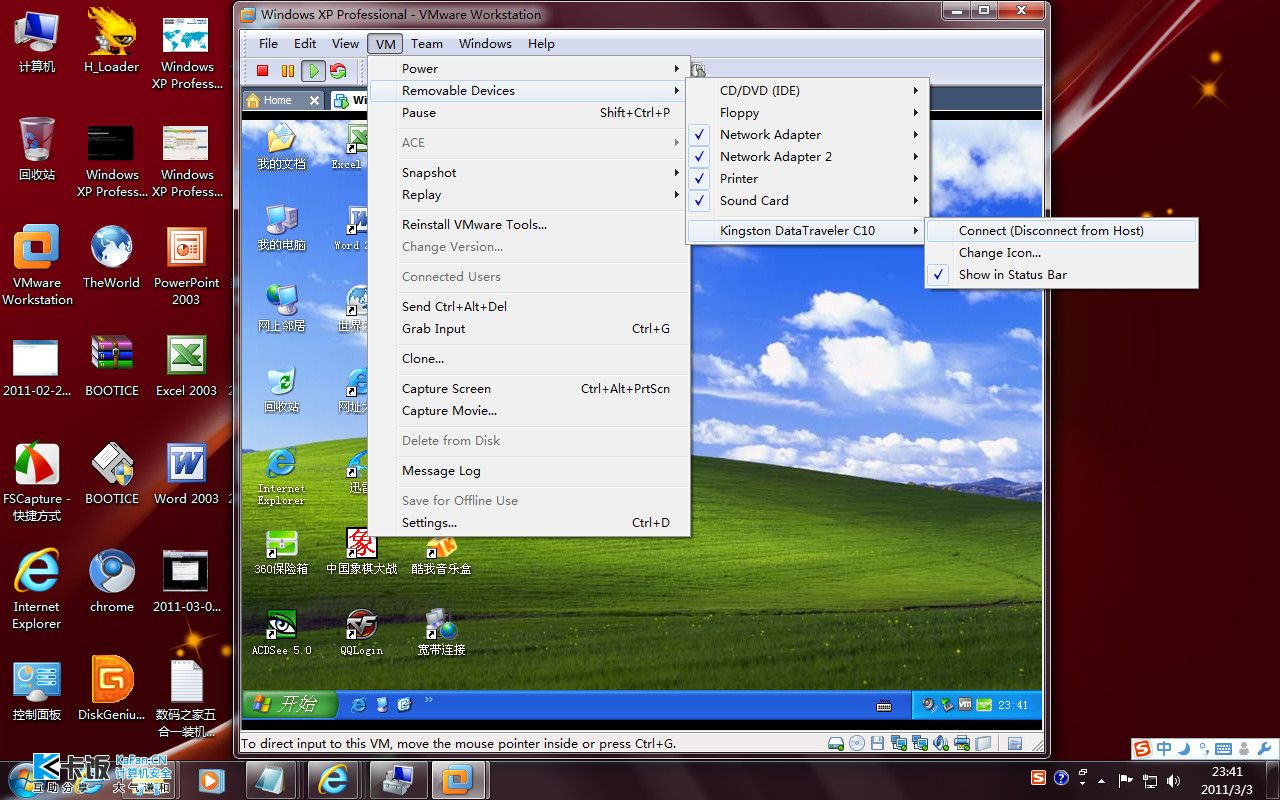The image size is (1280, 800).
Task: Choose Change Icon... entry
Action: coord(1061,252)
